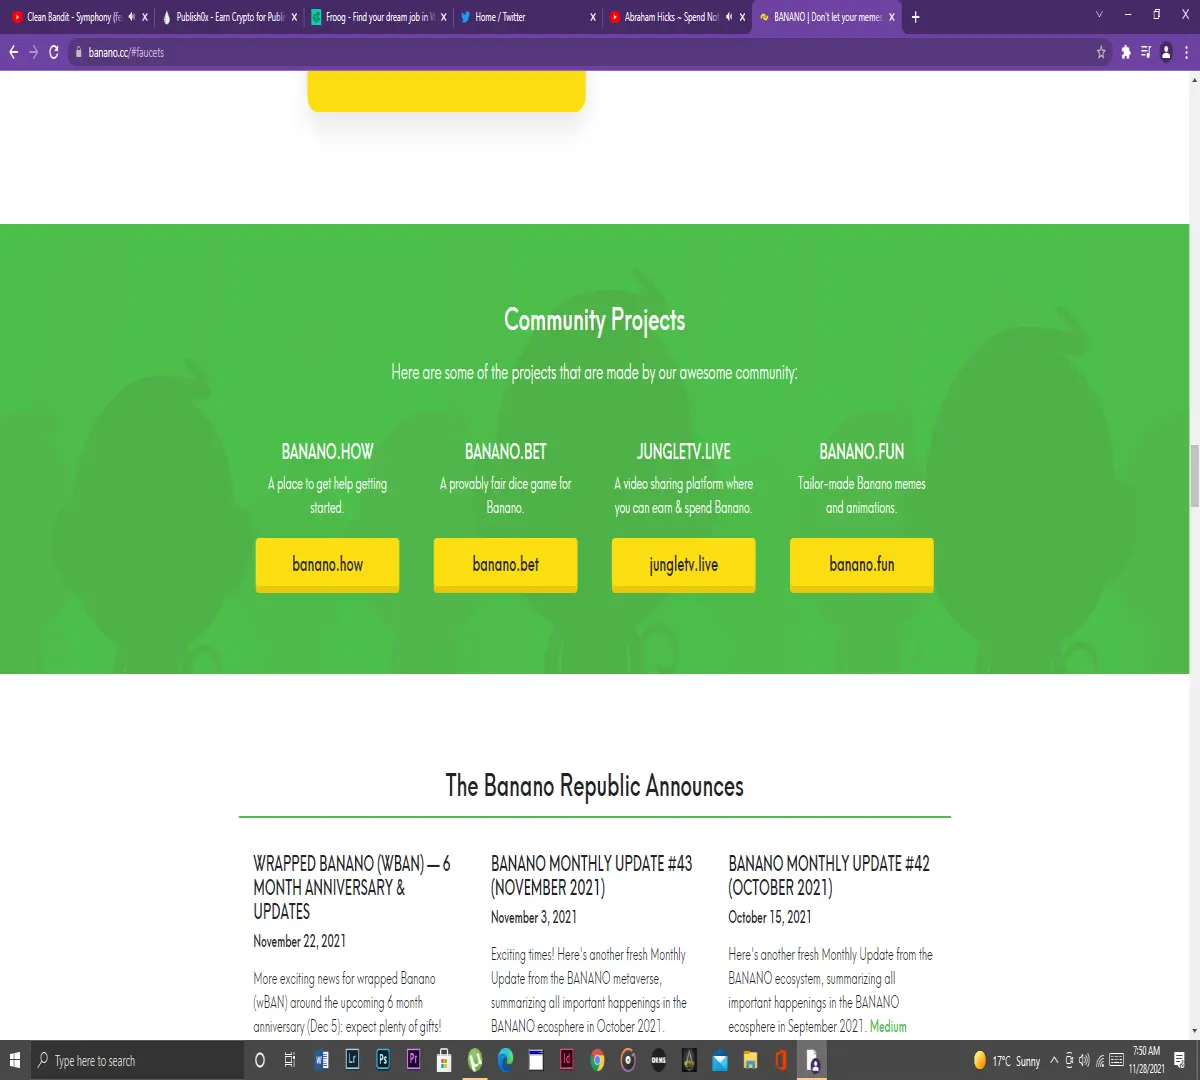Image resolution: width=1200 pixels, height=1080 pixels.
Task: Open the Windows Start menu
Action: [15, 1060]
